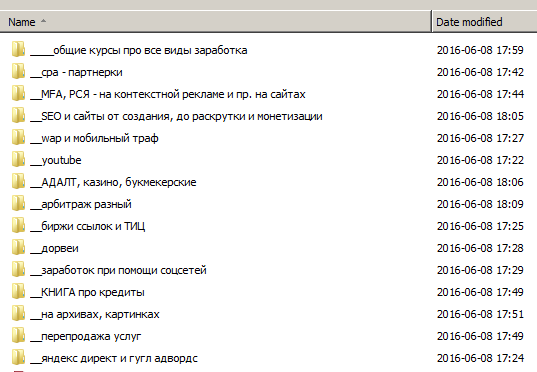The image size is (537, 372).
Task: Click folder icon of 'биржи ссылок и ТИЦ'
Action: point(18,225)
